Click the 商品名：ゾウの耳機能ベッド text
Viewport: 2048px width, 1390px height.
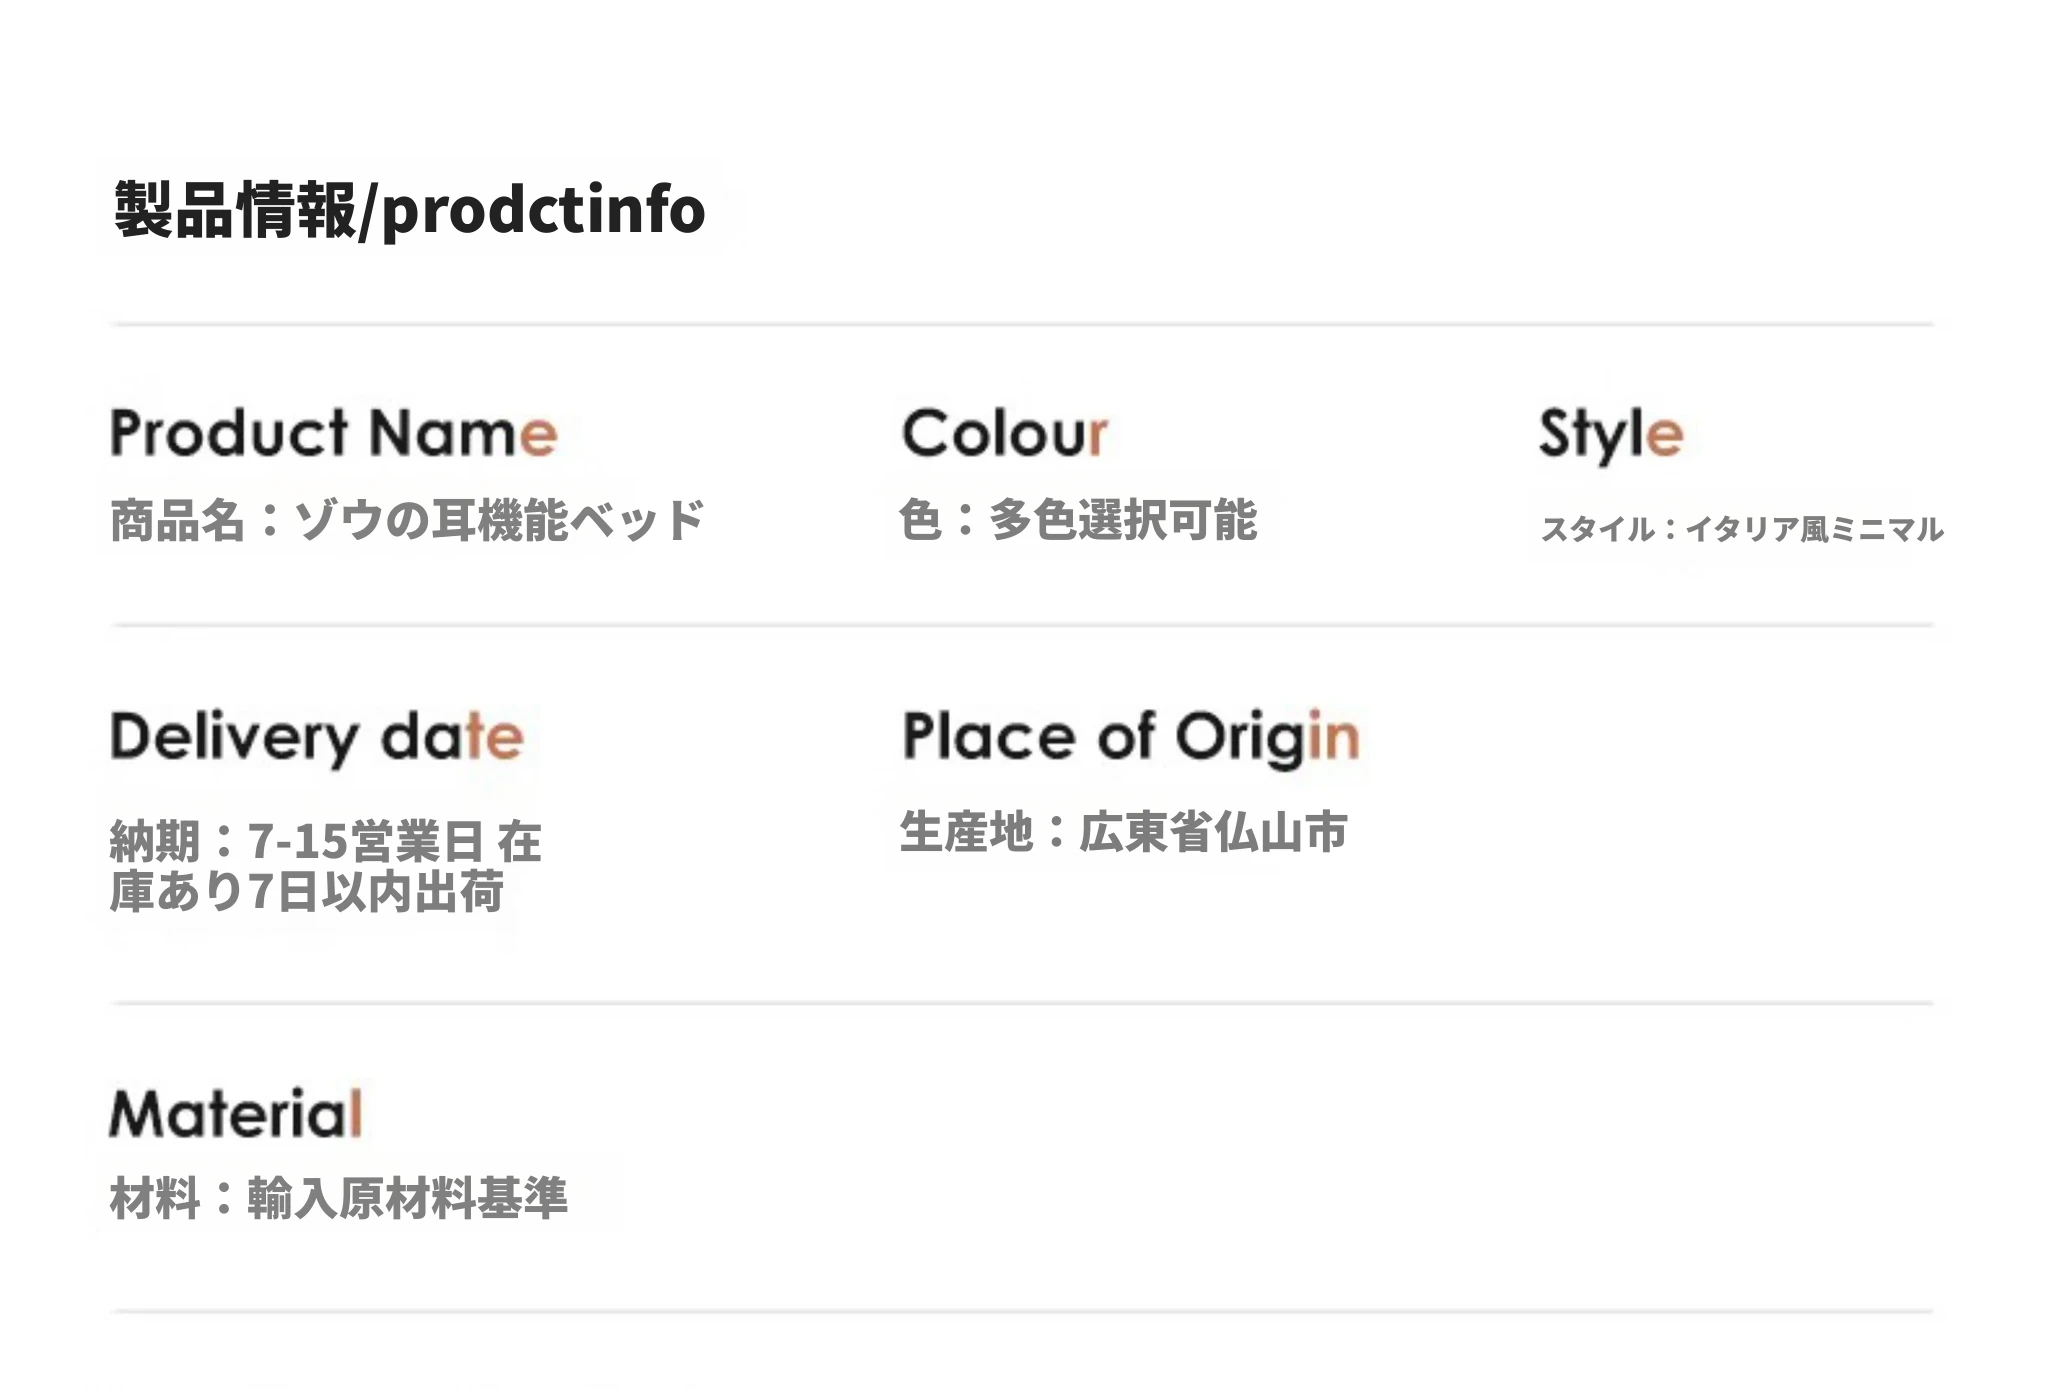(408, 520)
